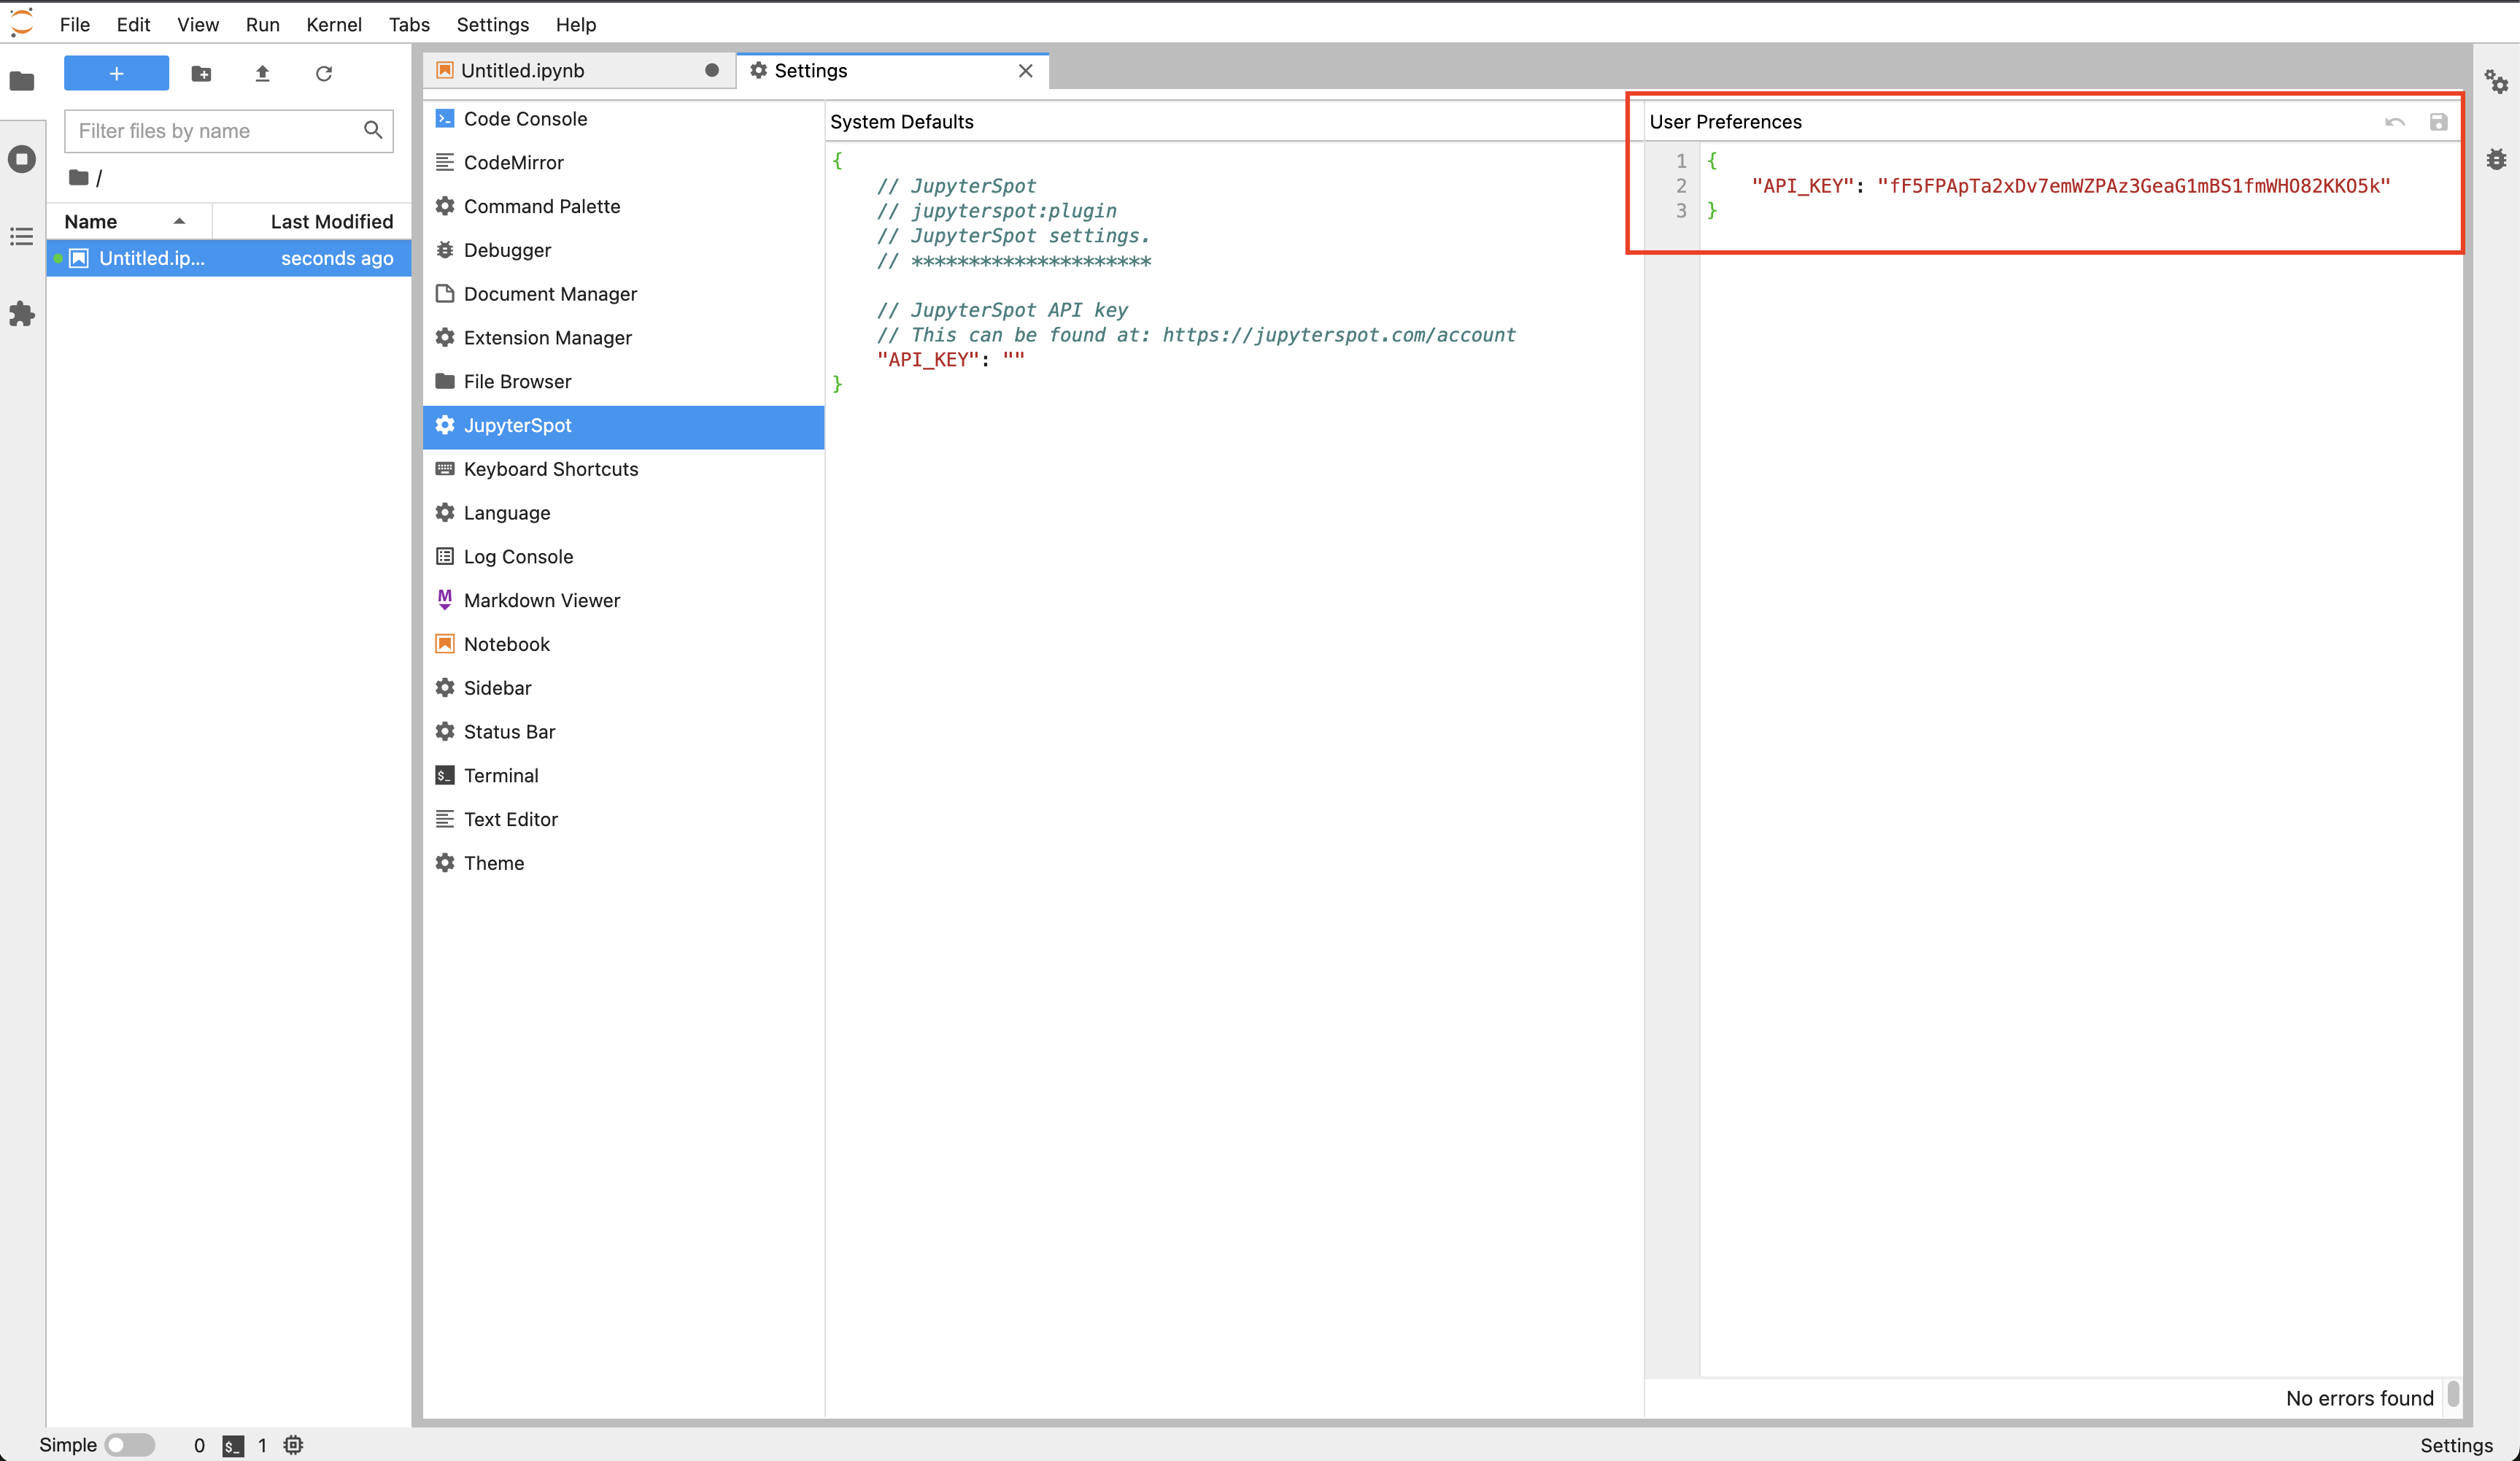Open Text Editor settings
The image size is (2520, 1461).
pyautogui.click(x=623, y=819)
